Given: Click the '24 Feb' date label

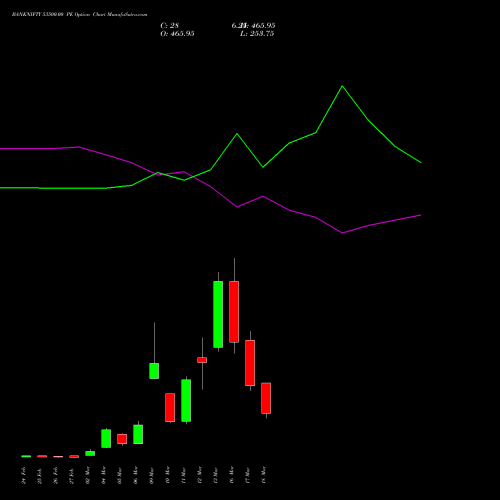Looking at the screenshot, I should tap(24, 475).
